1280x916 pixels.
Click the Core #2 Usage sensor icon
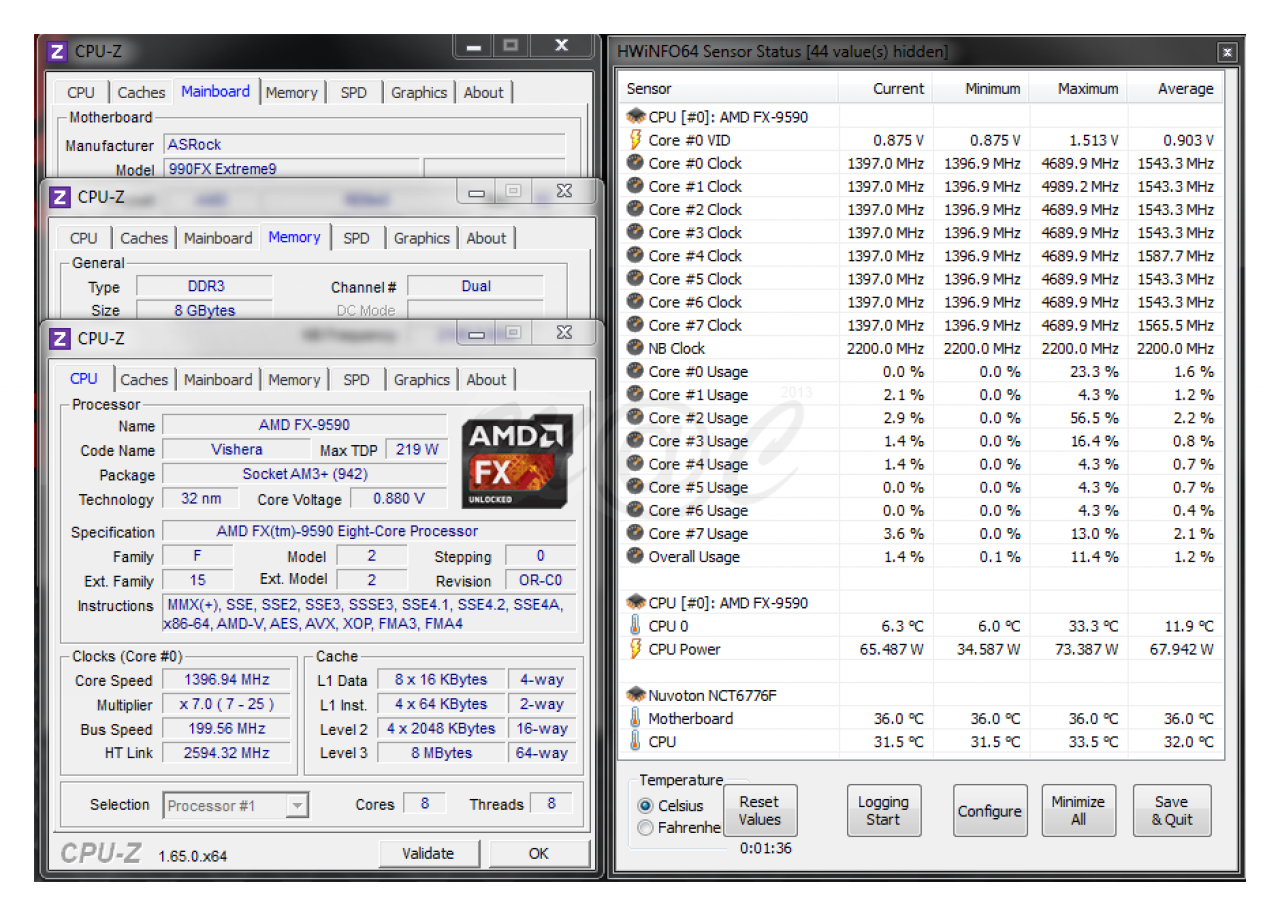tap(635, 418)
